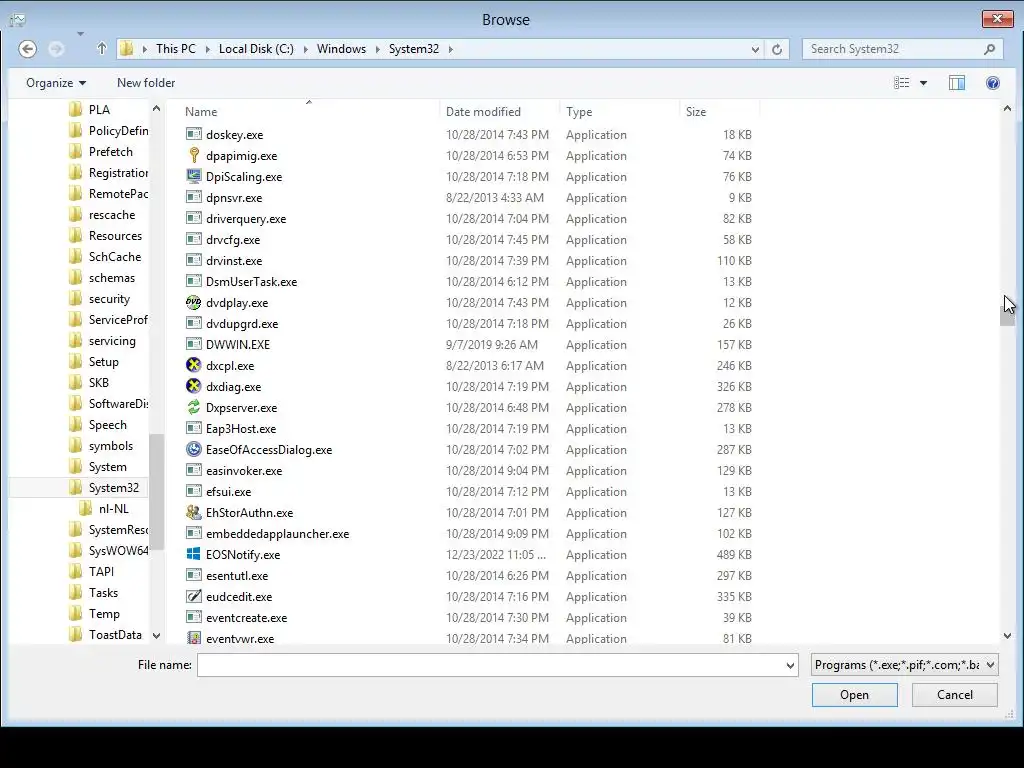Click the folder tree scrollbar thumb
The width and height of the screenshot is (1024, 768).
pyautogui.click(x=156, y=492)
